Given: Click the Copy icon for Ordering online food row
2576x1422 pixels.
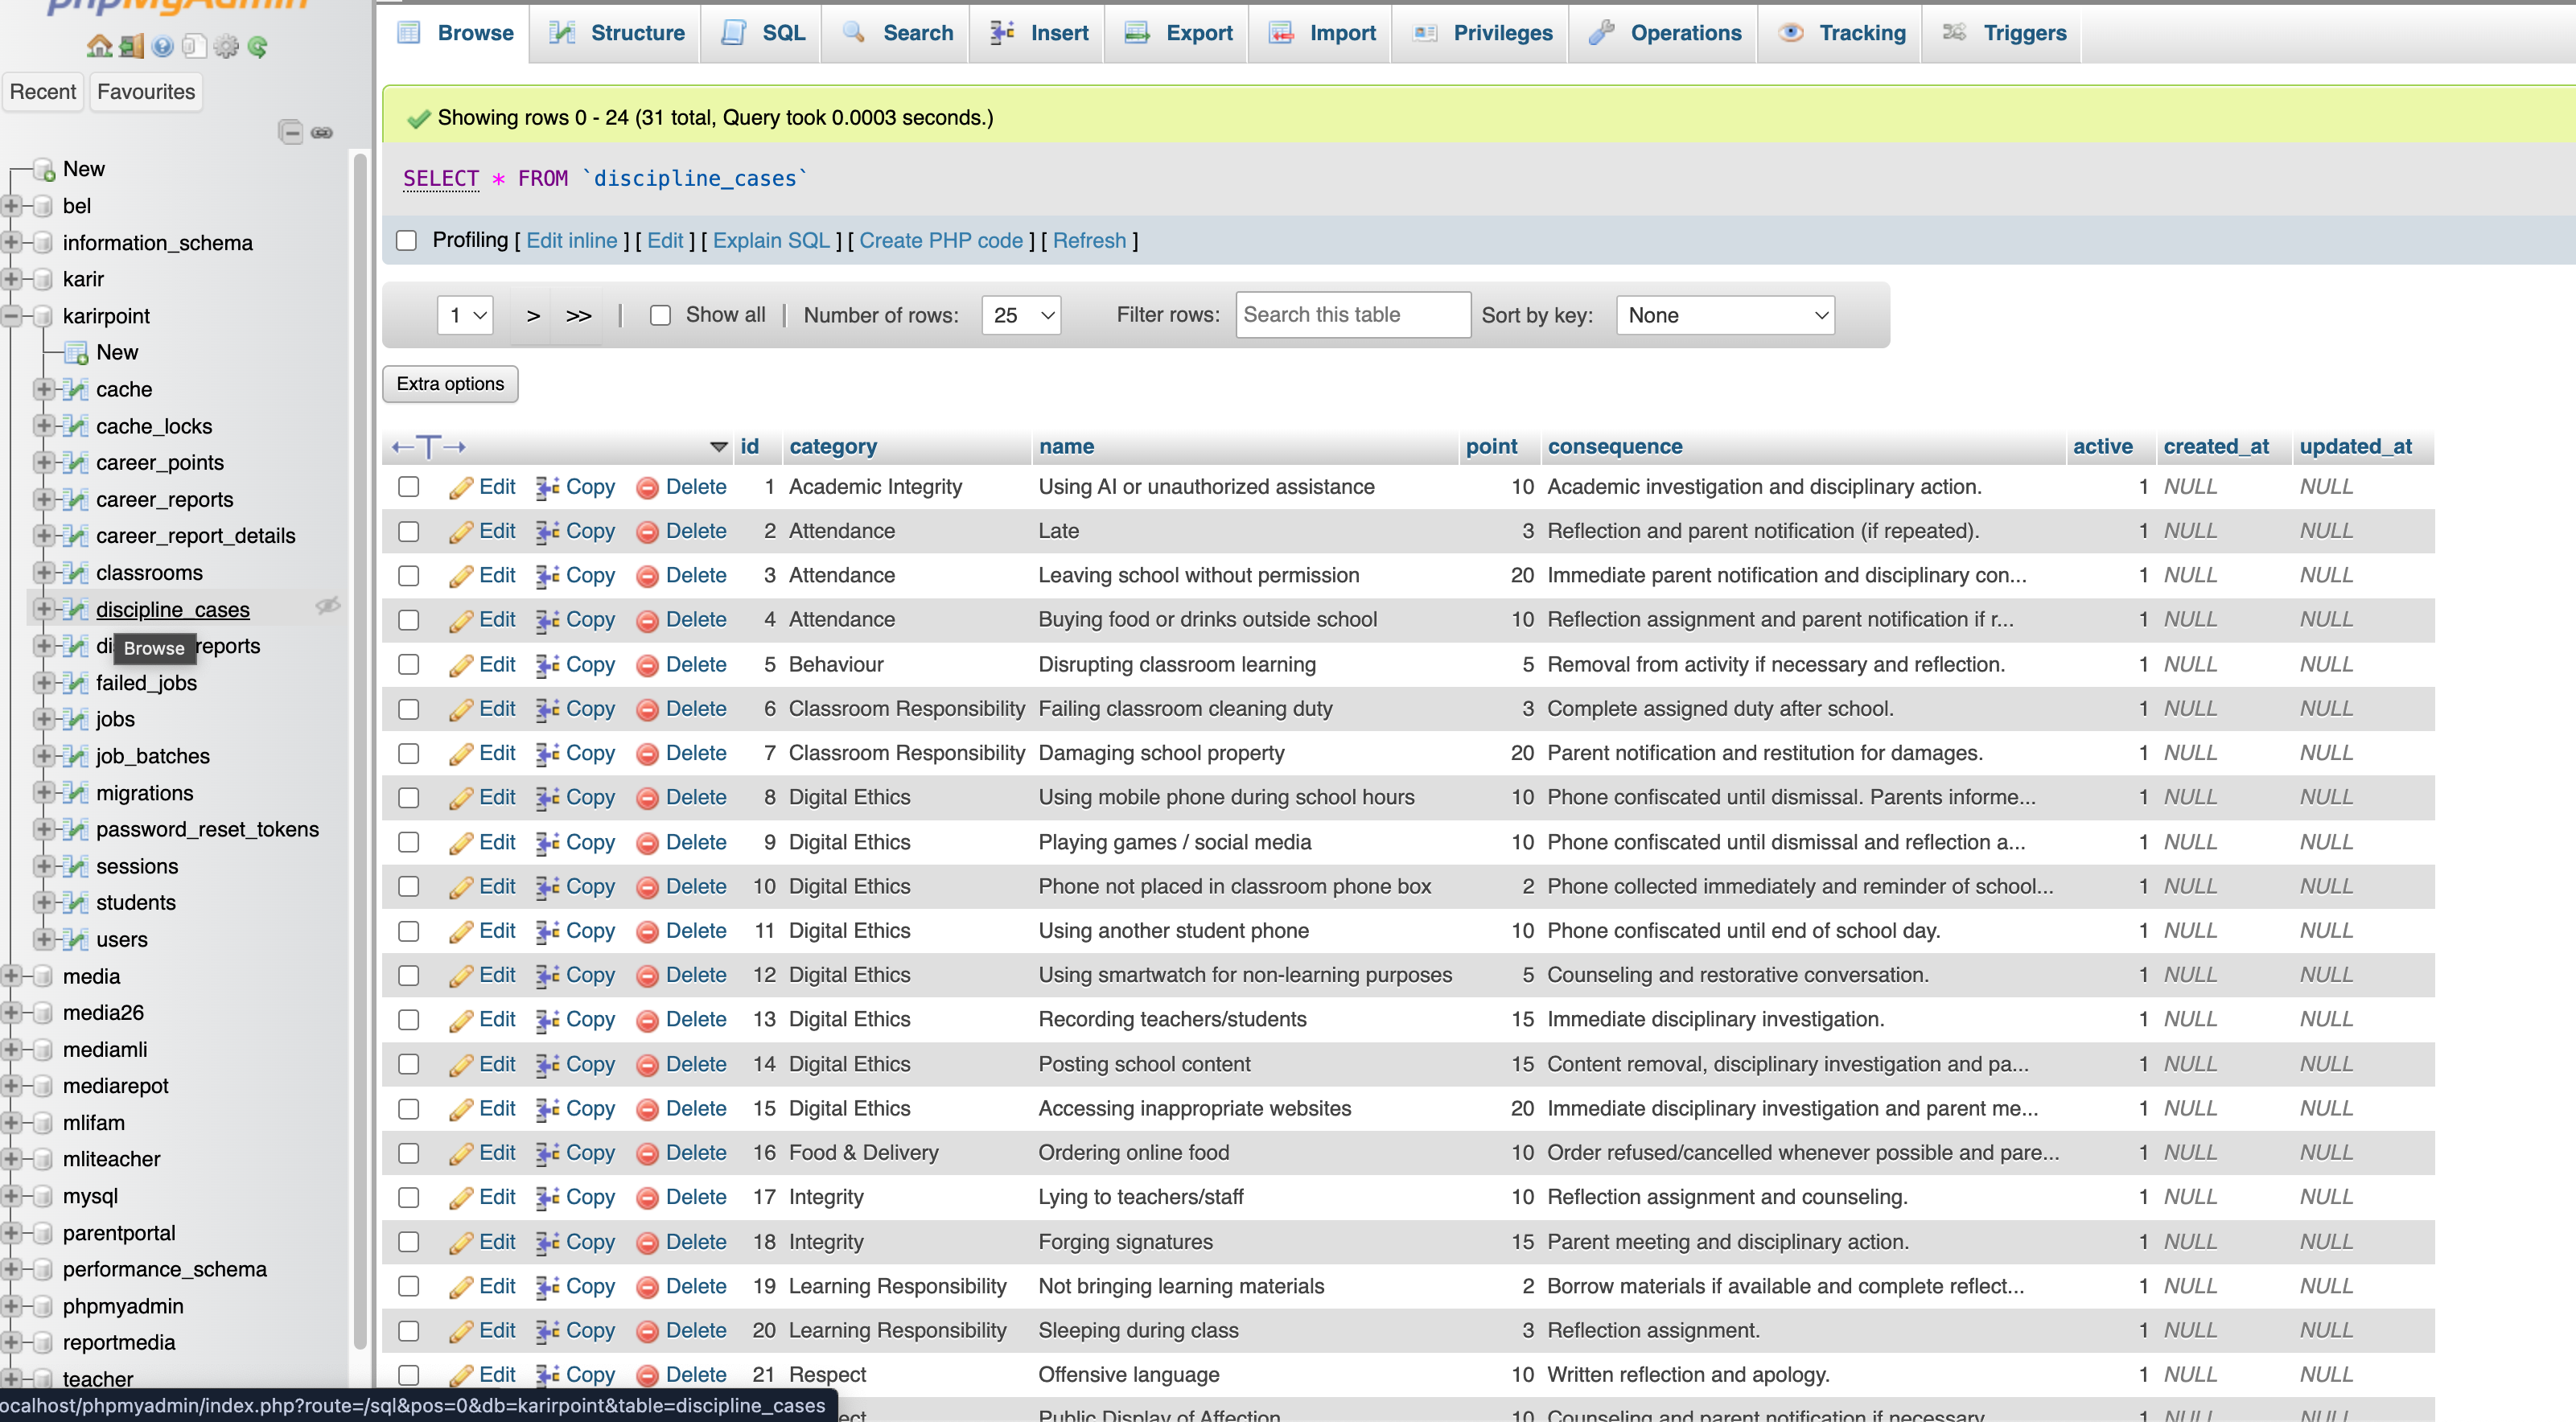Looking at the screenshot, I should [547, 1153].
